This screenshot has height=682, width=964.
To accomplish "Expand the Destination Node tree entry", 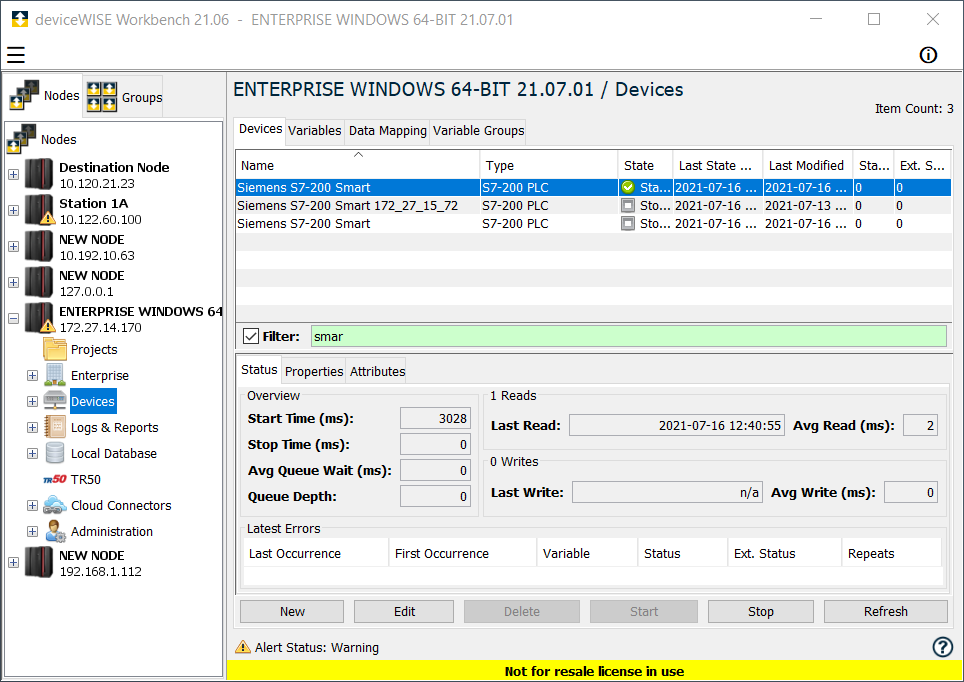I will [x=14, y=175].
